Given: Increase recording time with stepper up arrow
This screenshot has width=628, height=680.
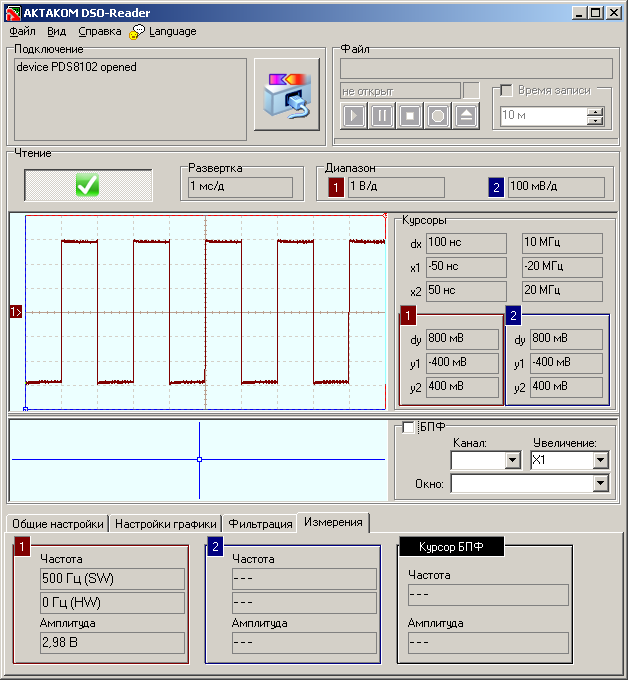Looking at the screenshot, I should pyautogui.click(x=595, y=111).
